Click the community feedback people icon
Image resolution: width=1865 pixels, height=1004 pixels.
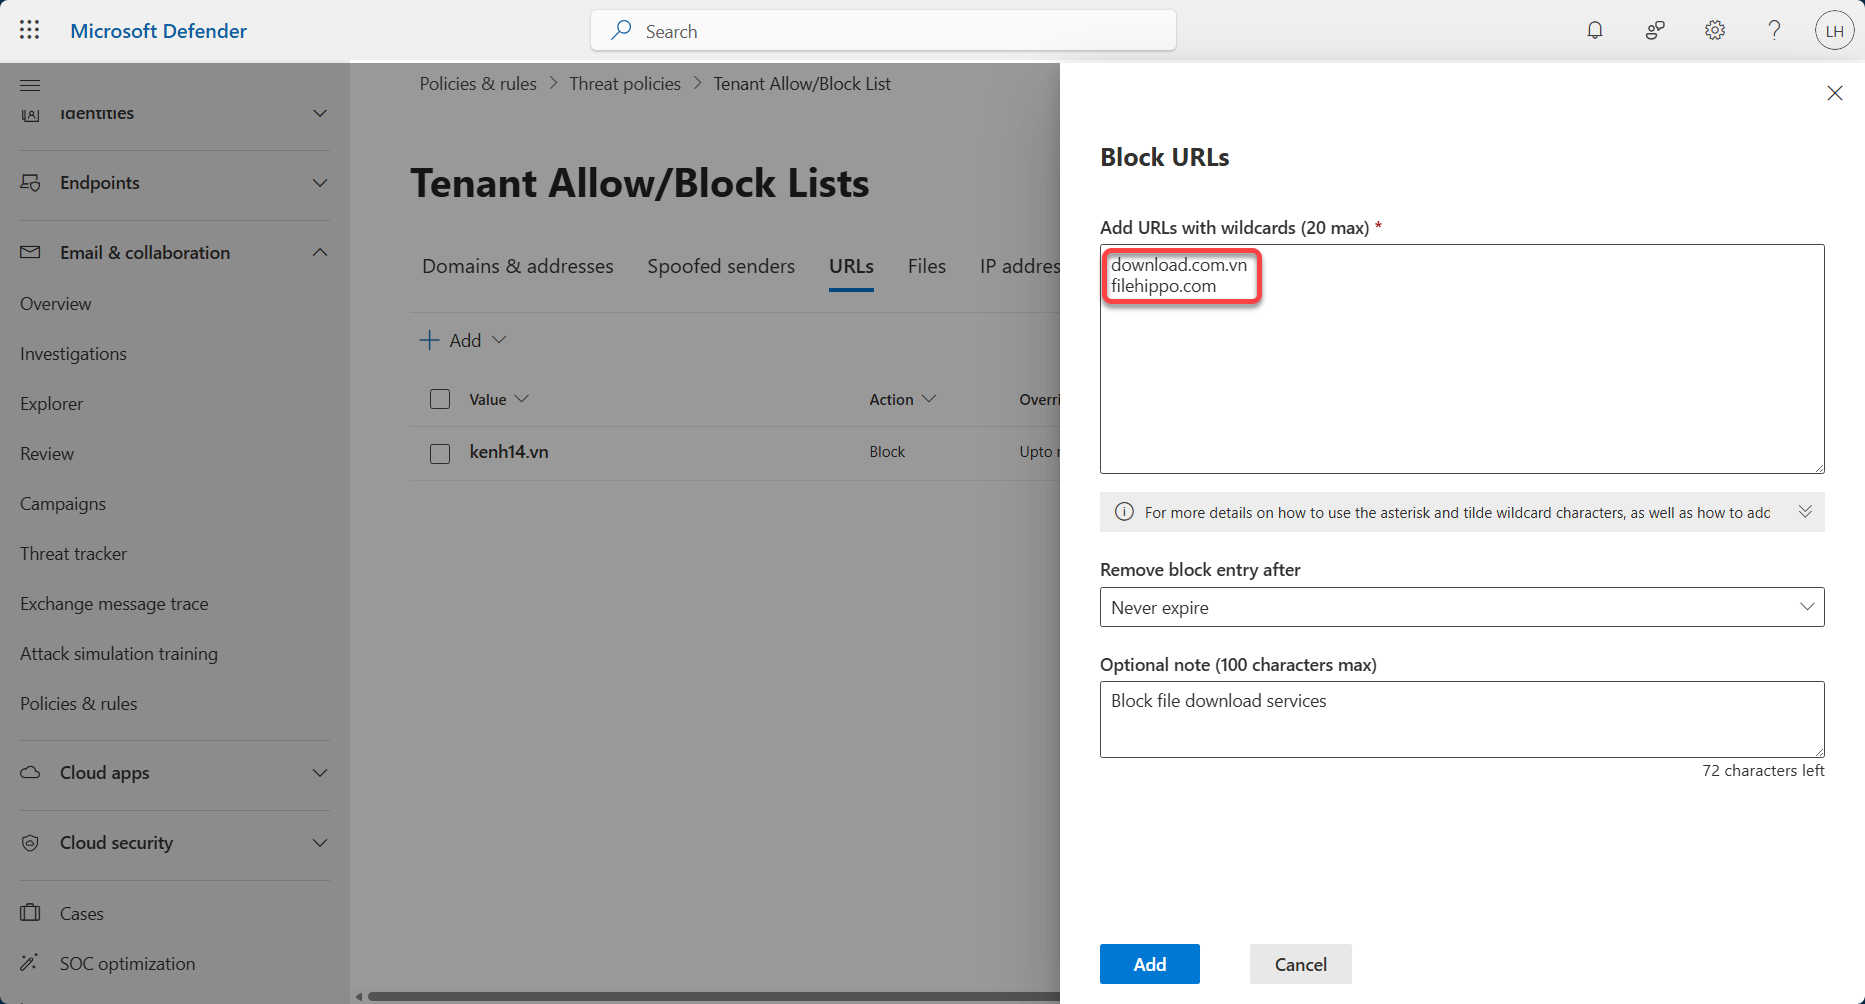[1655, 30]
